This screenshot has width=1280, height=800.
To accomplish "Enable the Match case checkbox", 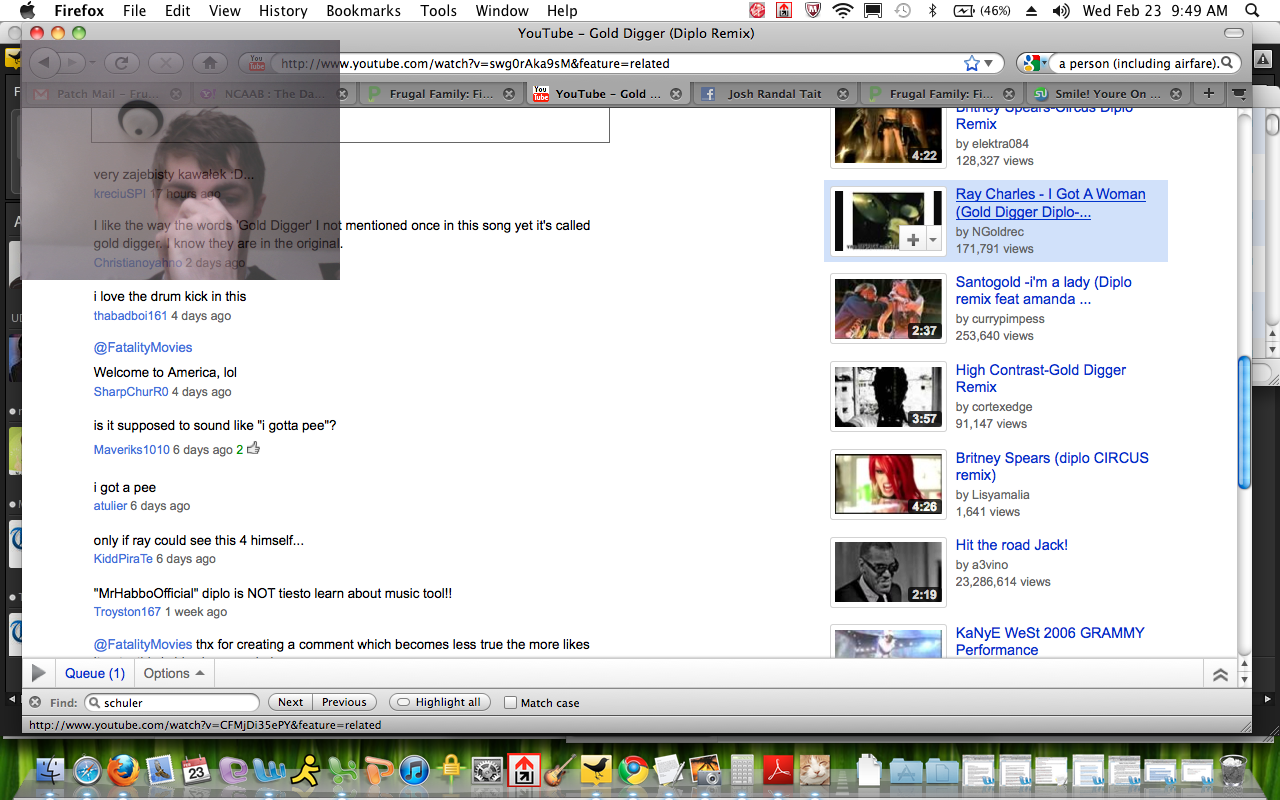I will [511, 703].
